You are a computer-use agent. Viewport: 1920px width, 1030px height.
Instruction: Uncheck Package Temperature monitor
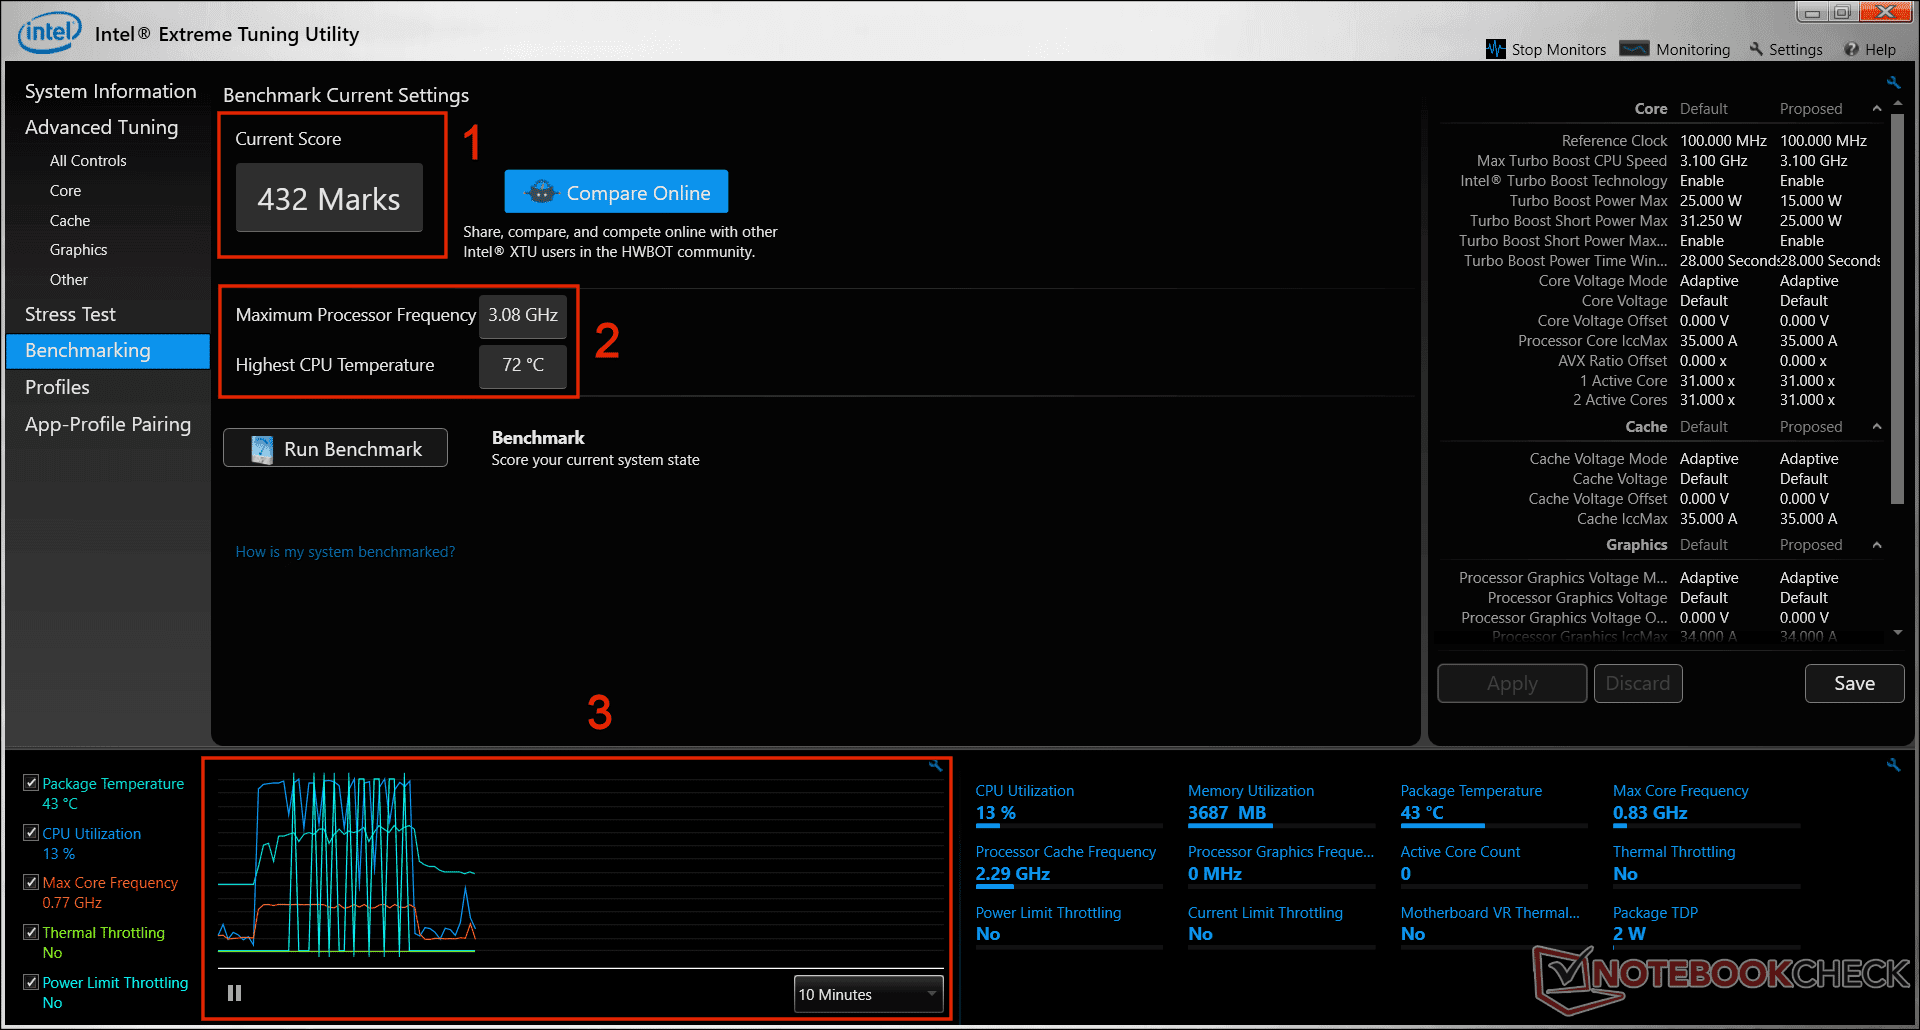(x=31, y=783)
